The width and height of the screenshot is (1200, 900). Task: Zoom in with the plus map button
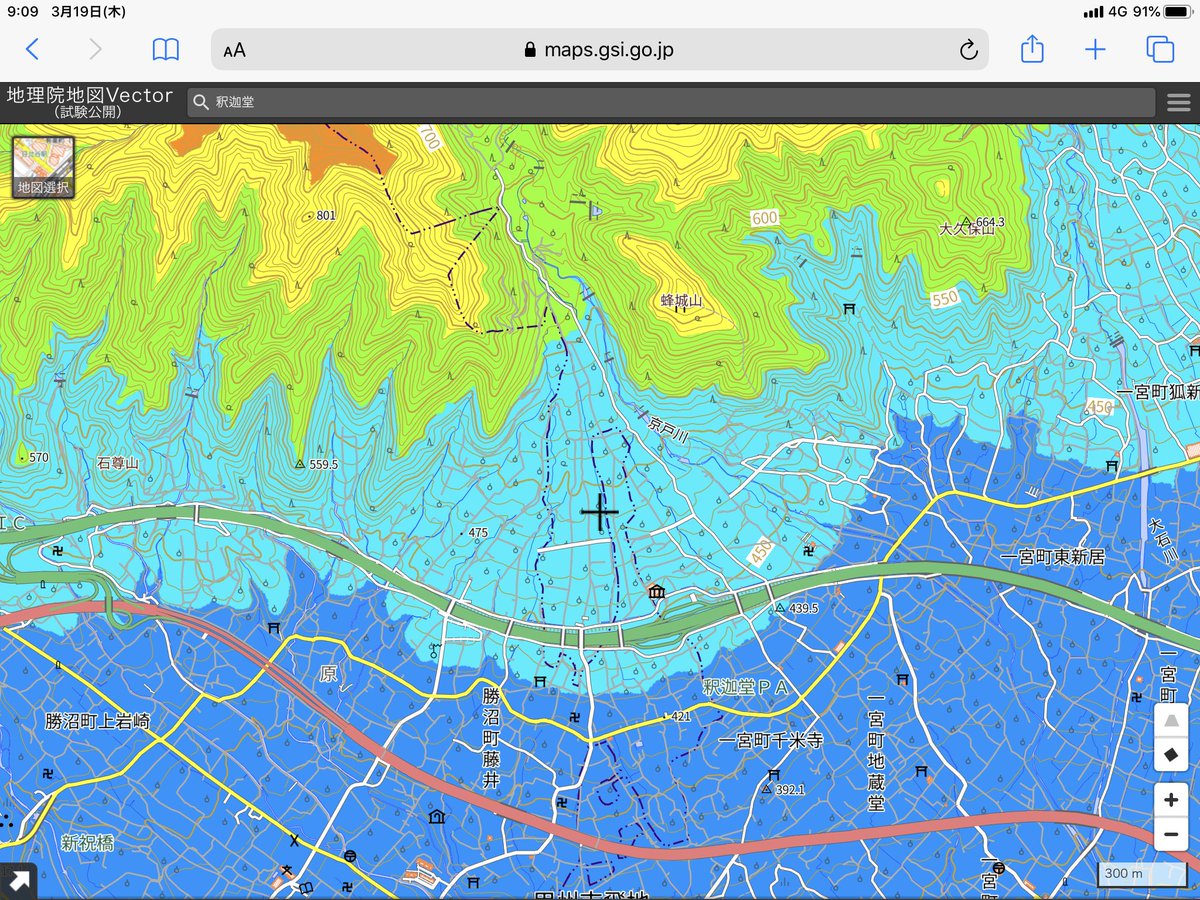1171,801
